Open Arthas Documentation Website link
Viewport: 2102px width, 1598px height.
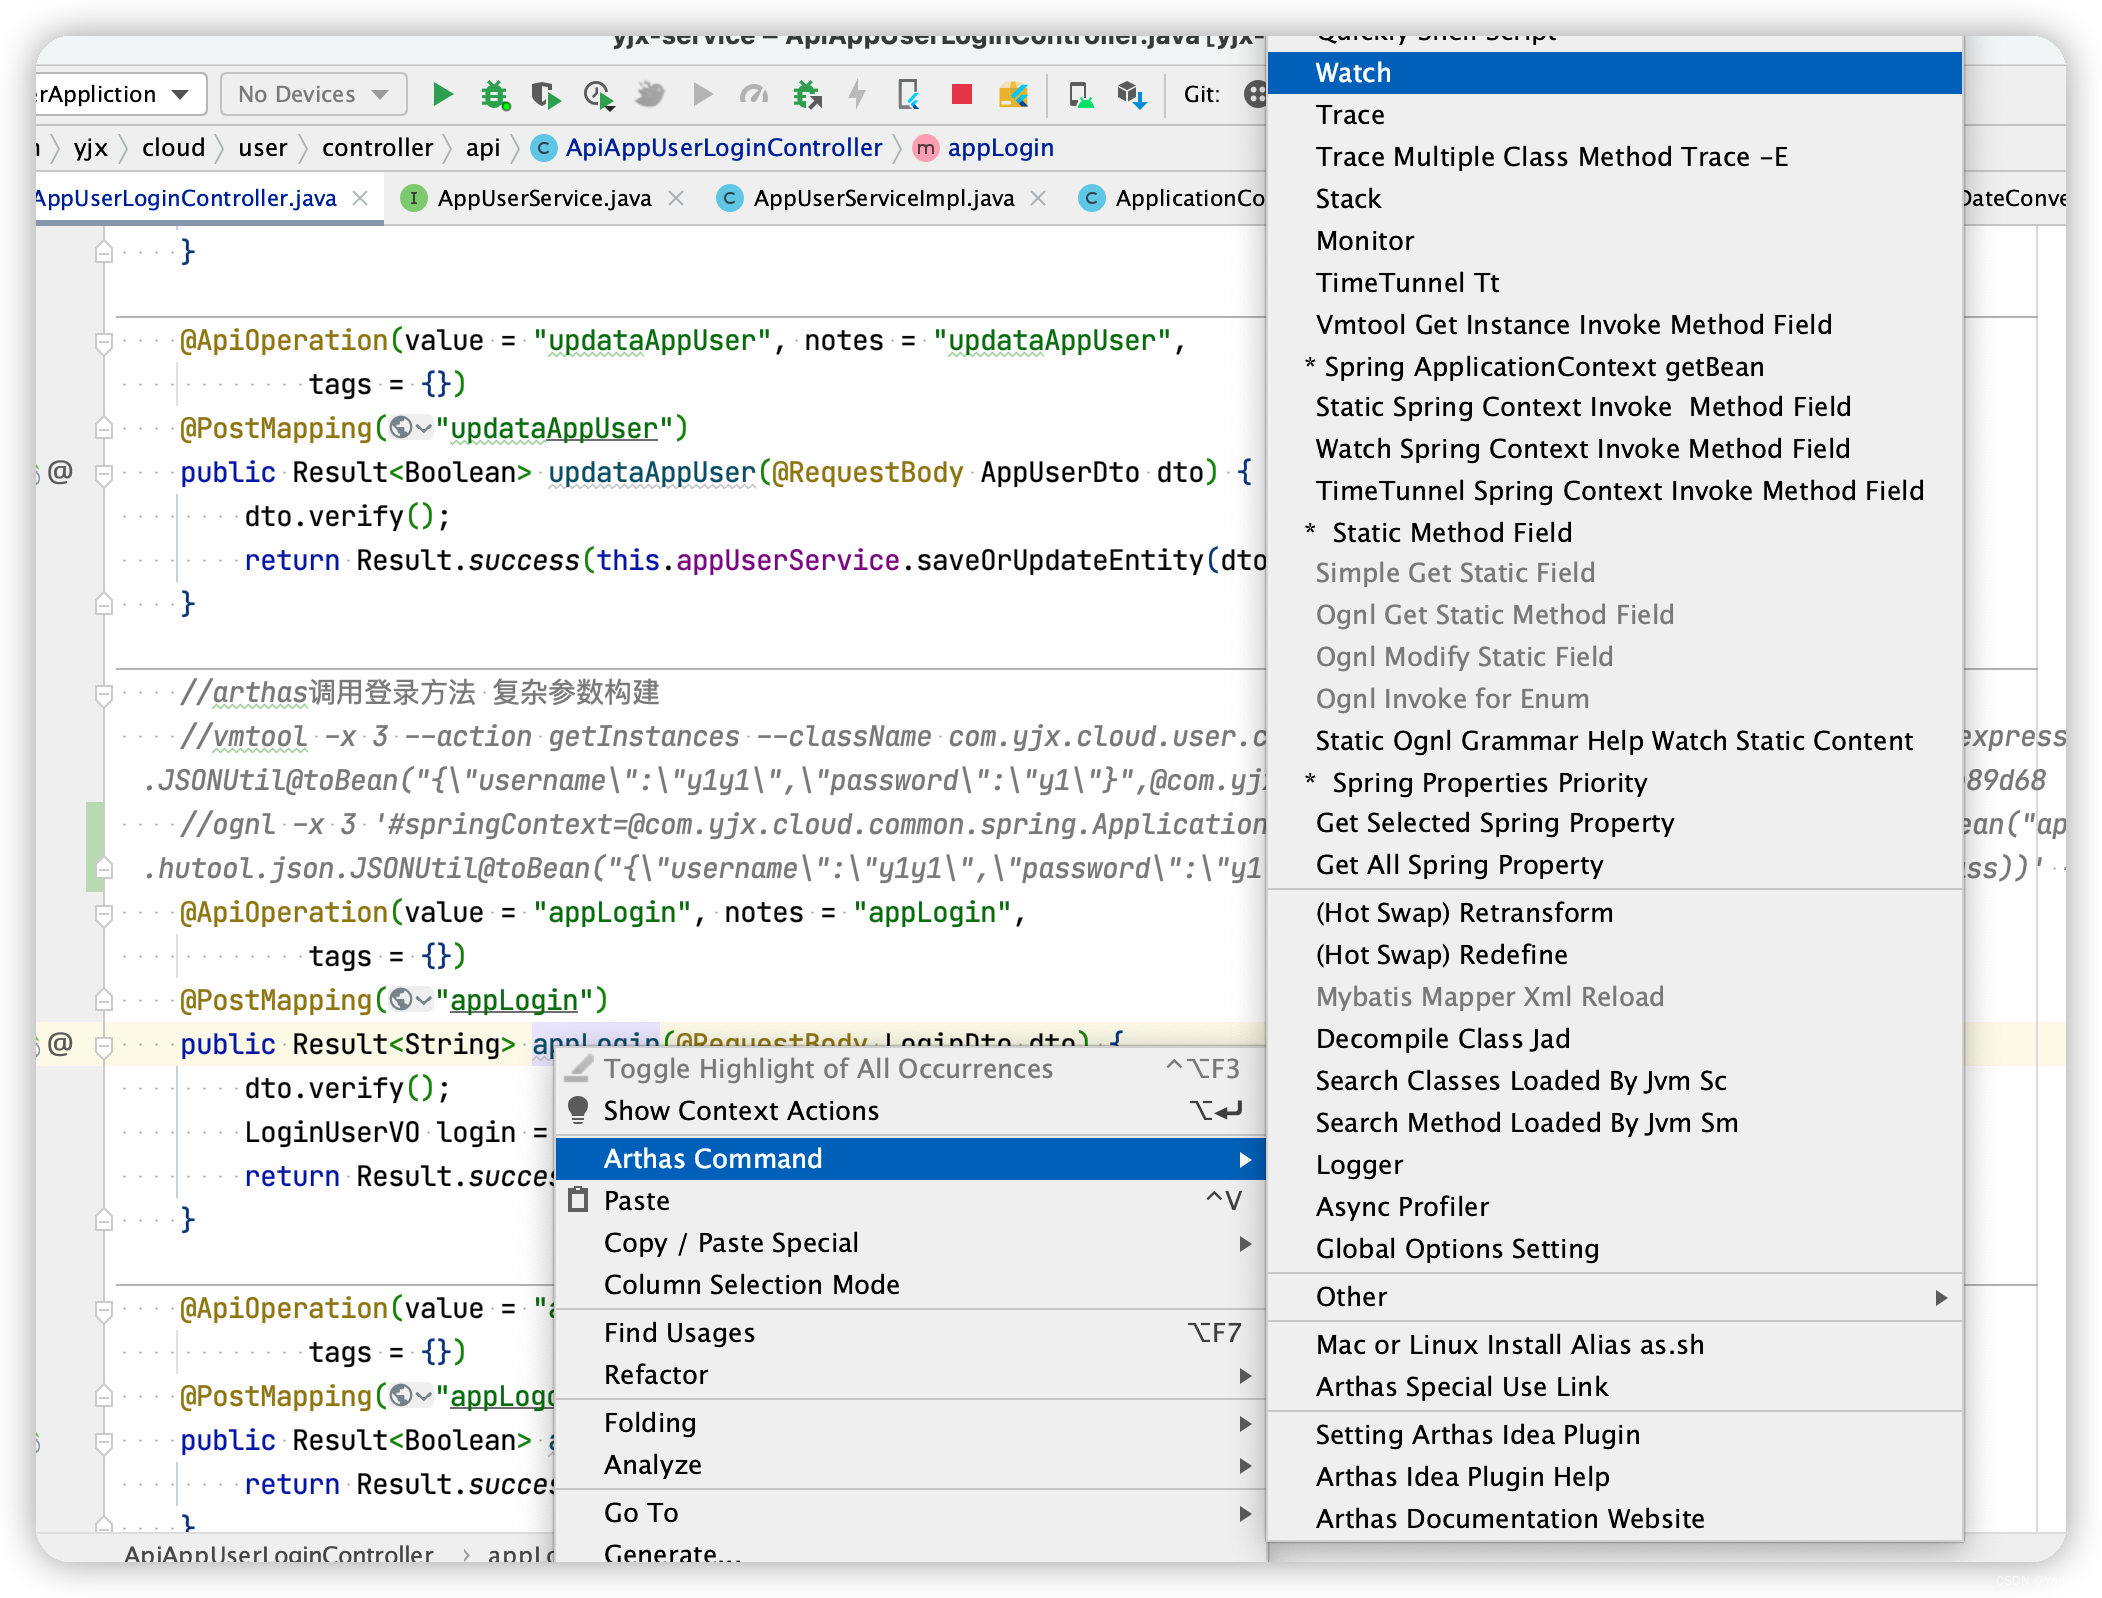point(1614,1519)
